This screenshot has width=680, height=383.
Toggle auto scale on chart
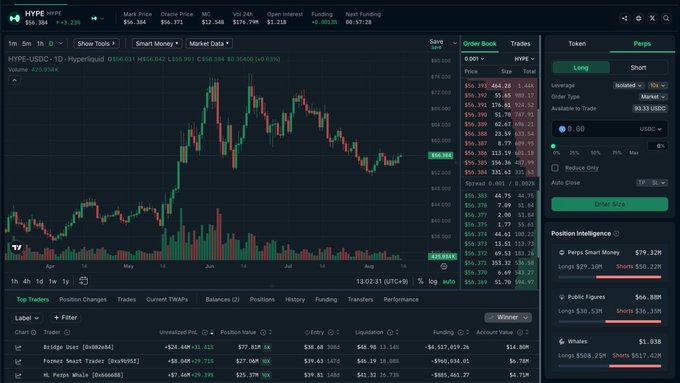click(x=449, y=282)
